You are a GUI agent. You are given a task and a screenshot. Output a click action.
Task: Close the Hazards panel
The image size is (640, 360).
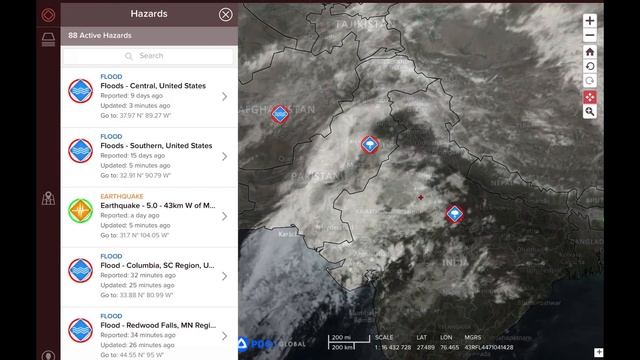tap(225, 15)
